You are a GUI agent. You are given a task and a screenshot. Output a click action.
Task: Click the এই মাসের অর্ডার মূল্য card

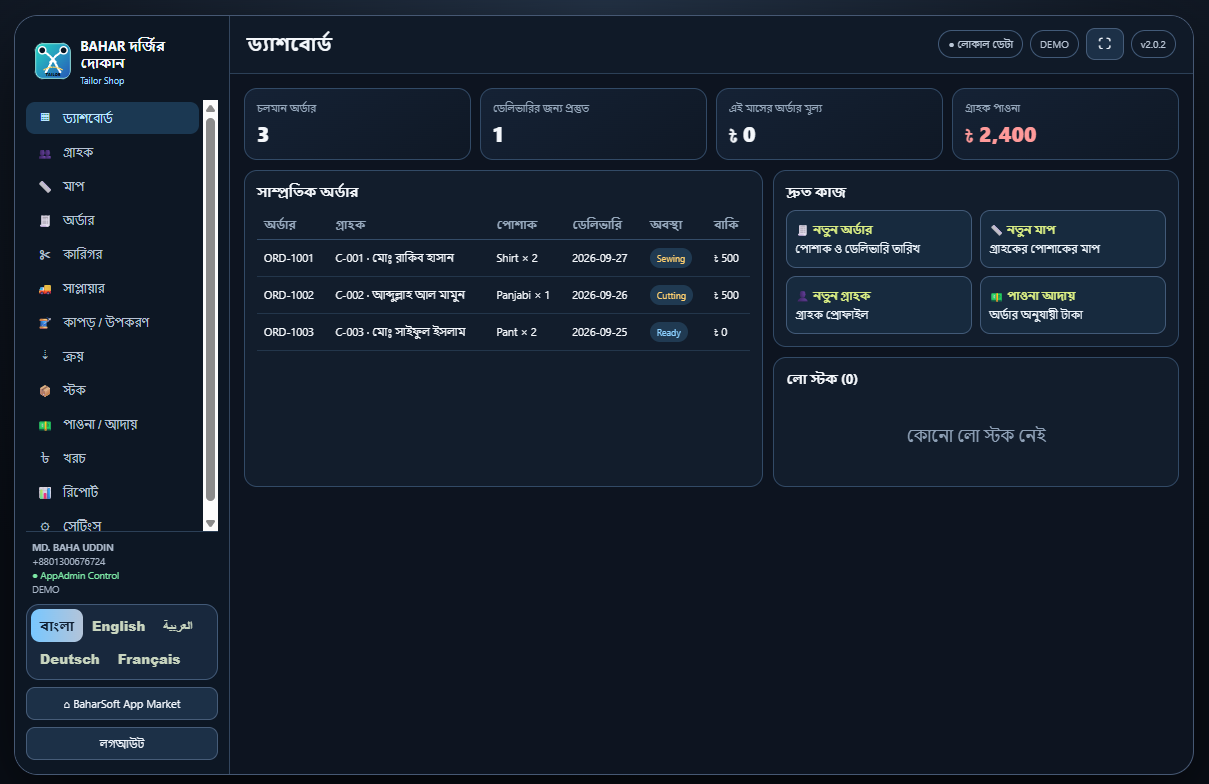pyautogui.click(x=829, y=124)
